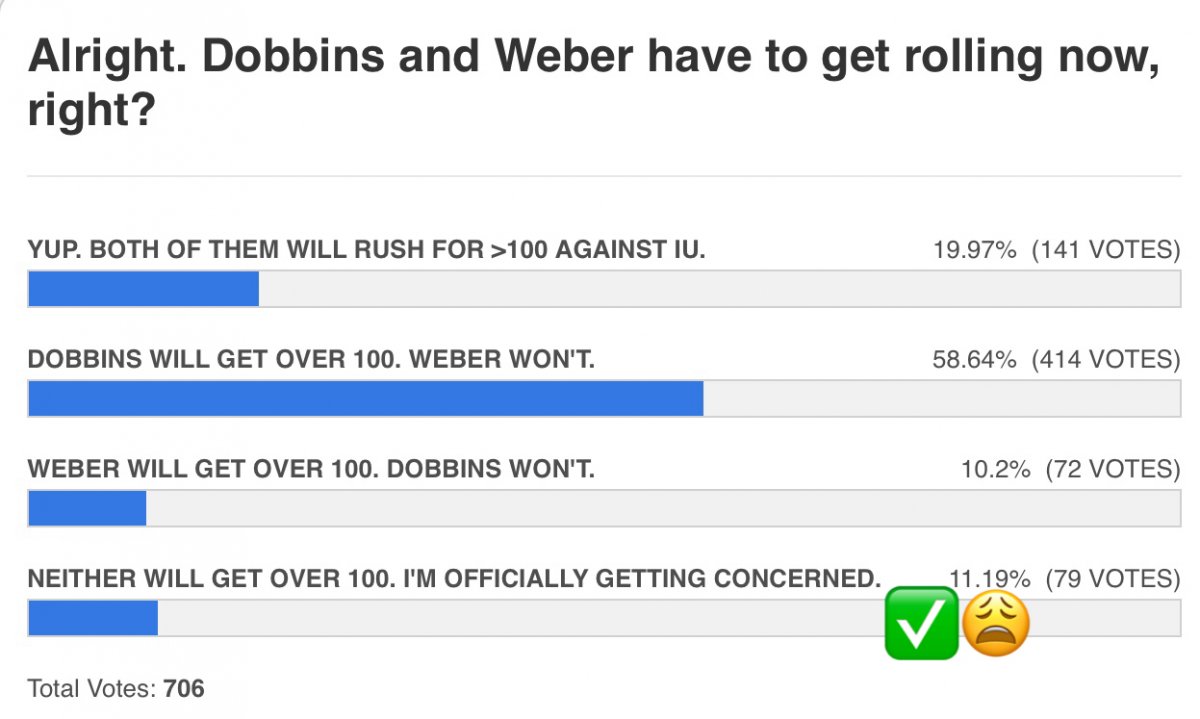1200x719 pixels.
Task: Click the blue 10.2% result bar
Action: (87, 508)
